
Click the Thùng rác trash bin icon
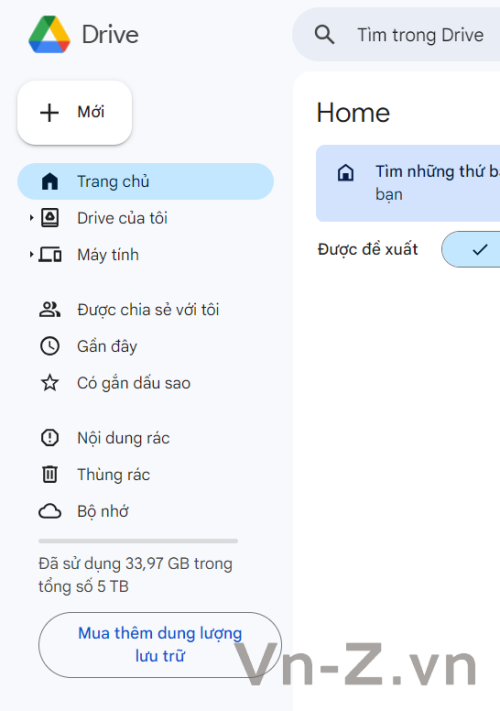[49, 475]
